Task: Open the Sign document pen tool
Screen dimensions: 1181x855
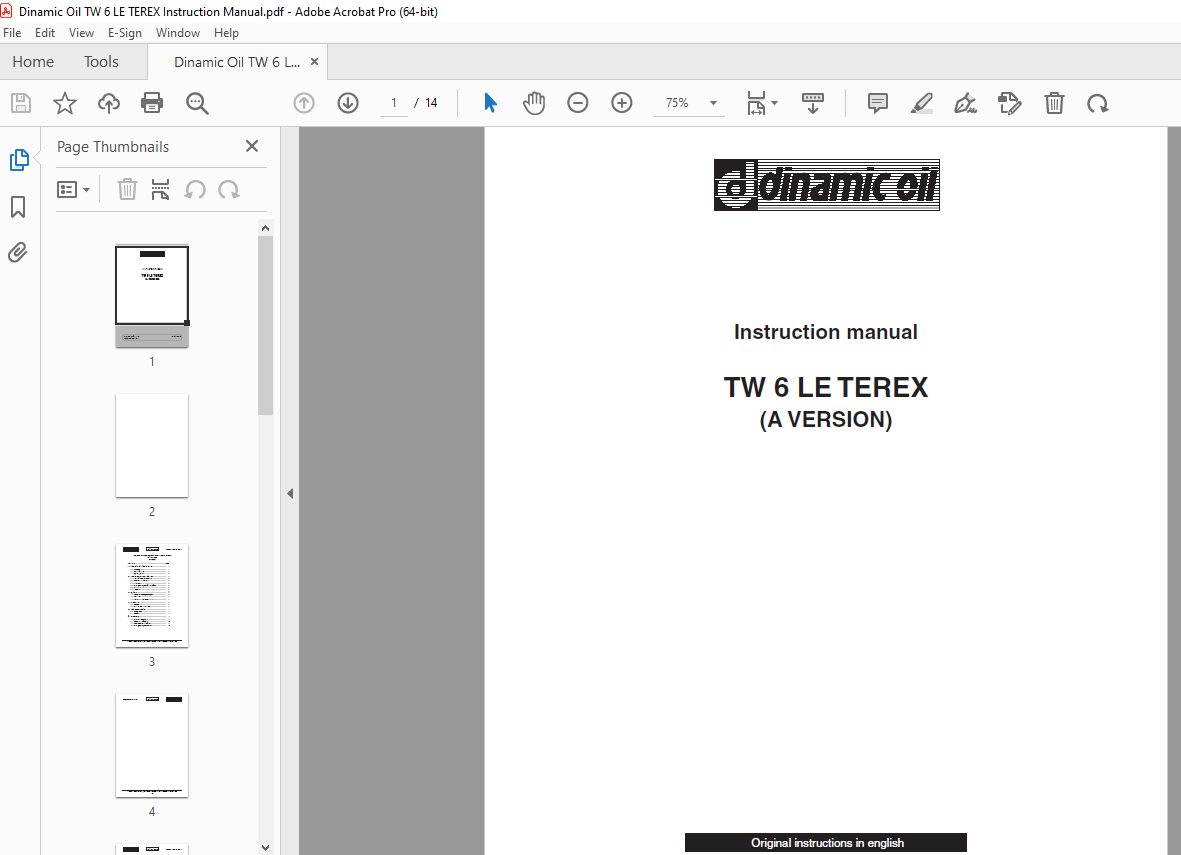Action: pos(965,103)
